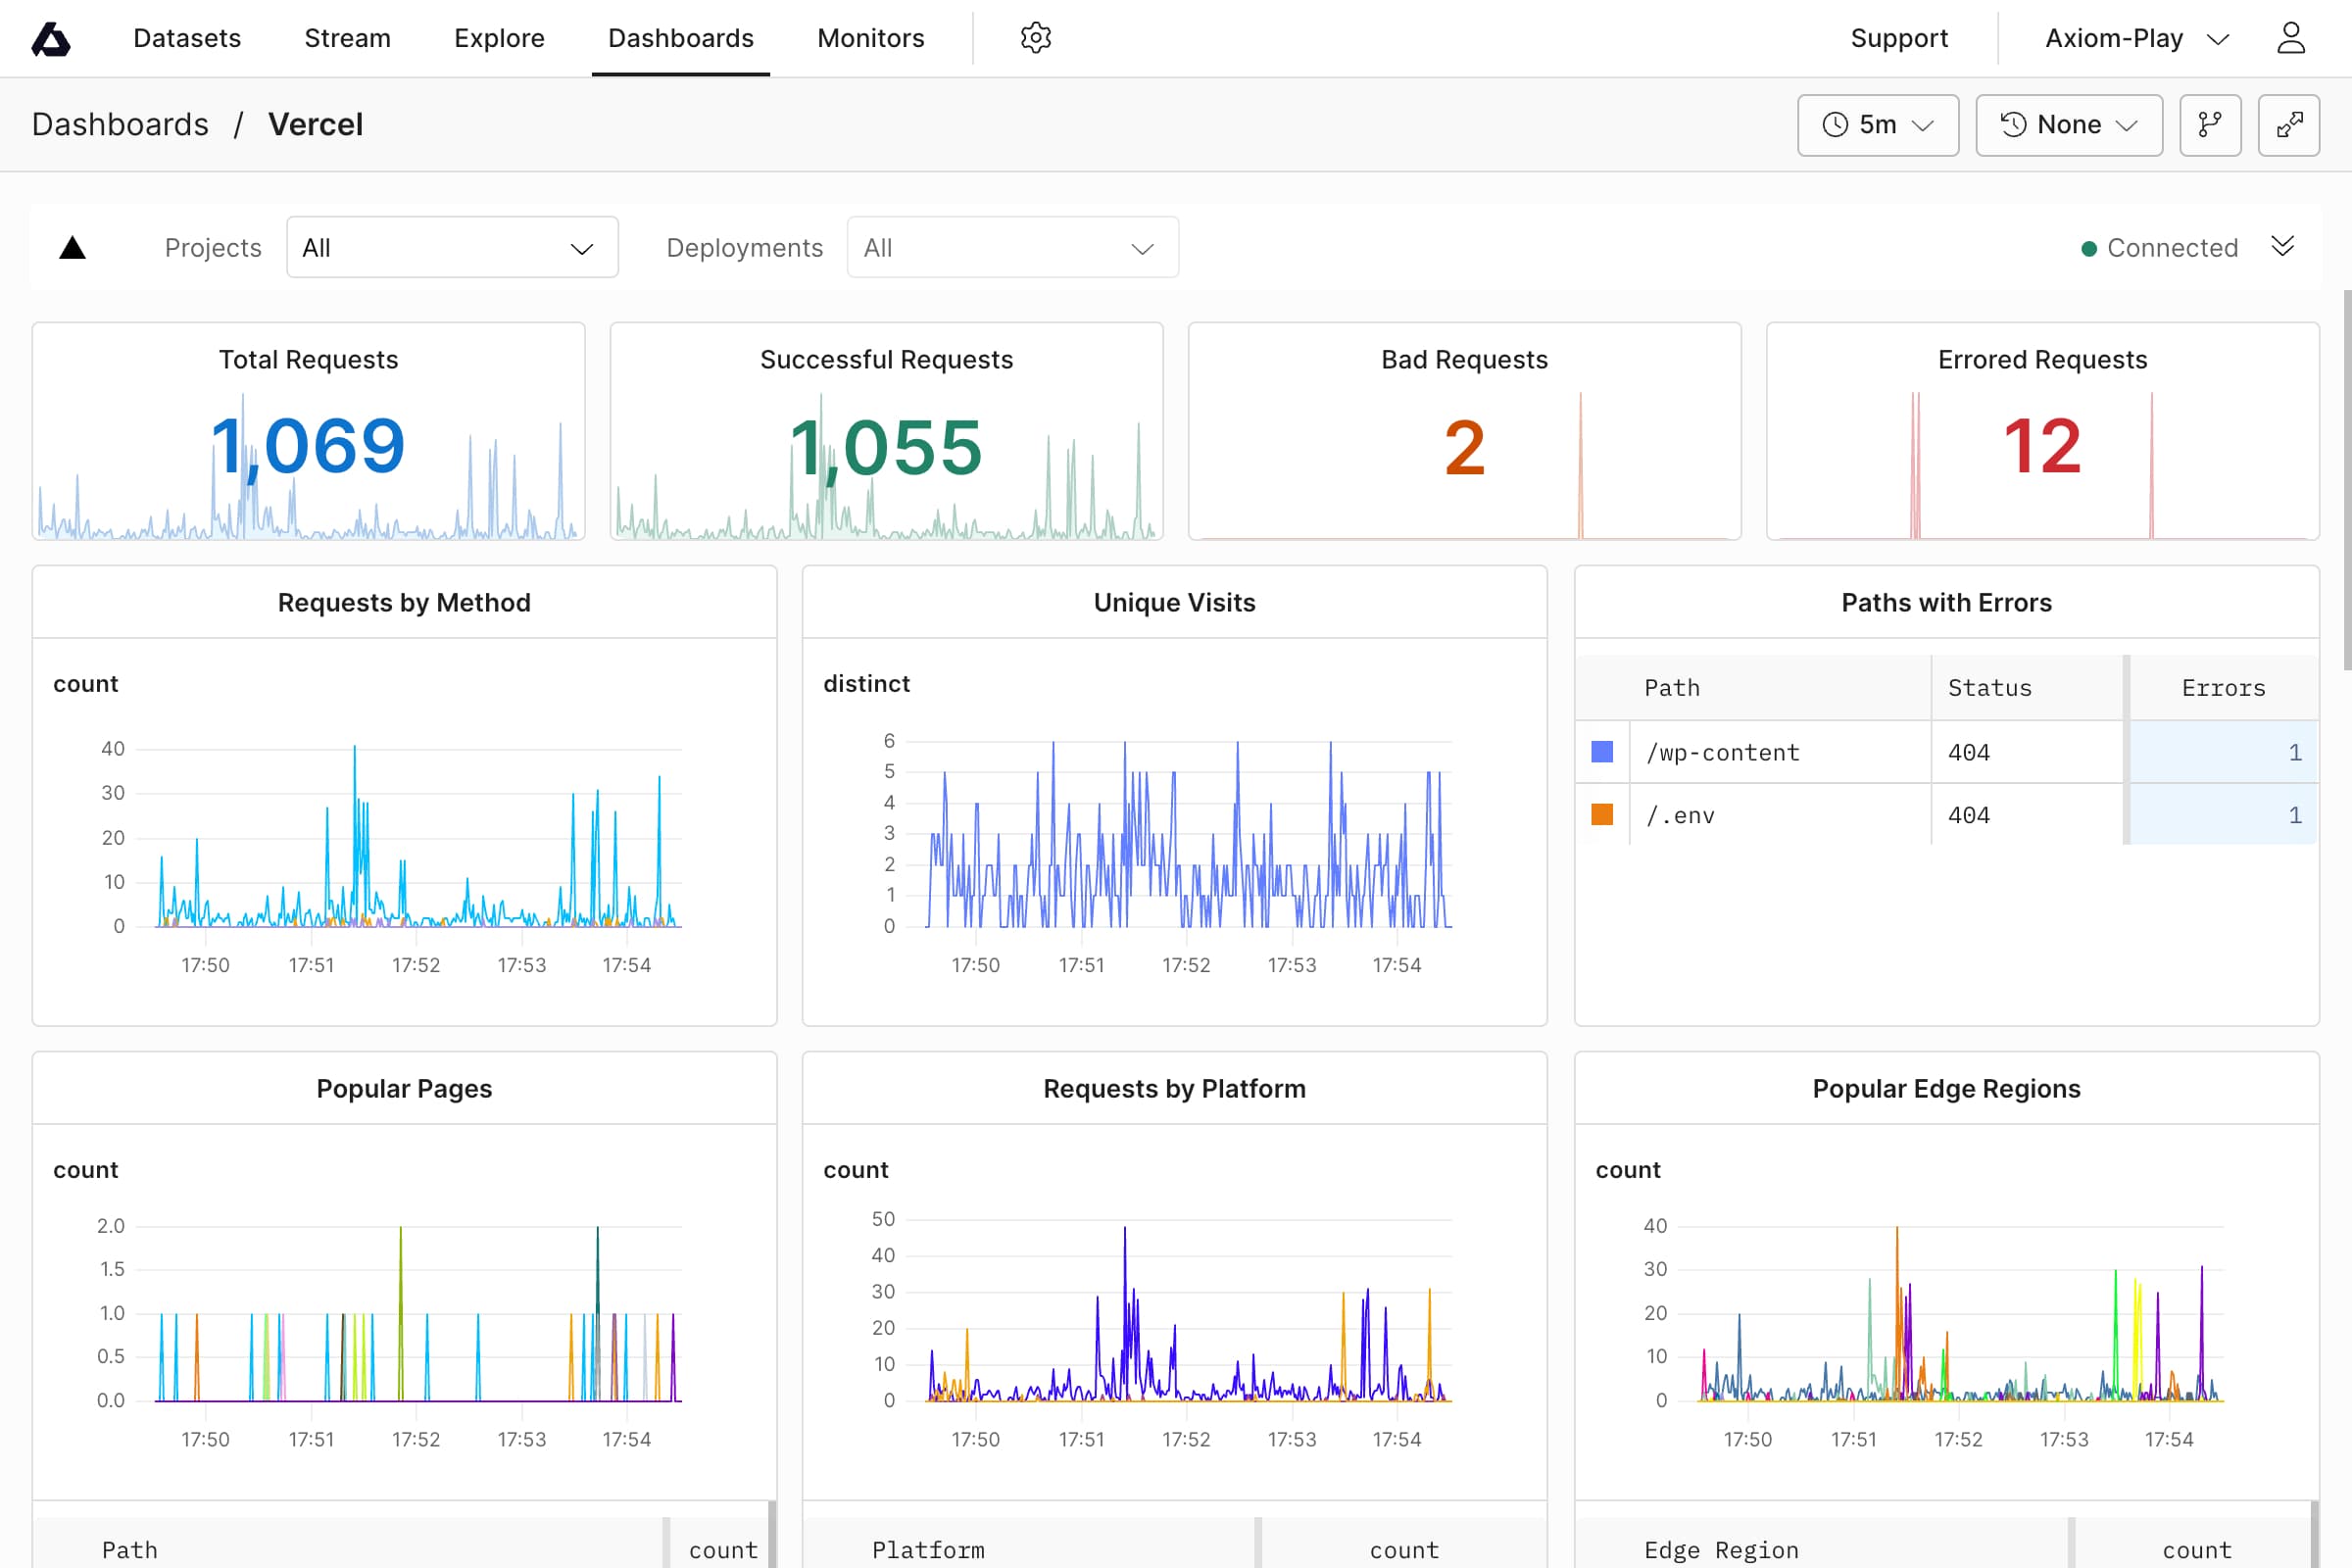The height and width of the screenshot is (1568, 2352).
Task: Click the Total Requests 1,069 card
Action: click(308, 431)
